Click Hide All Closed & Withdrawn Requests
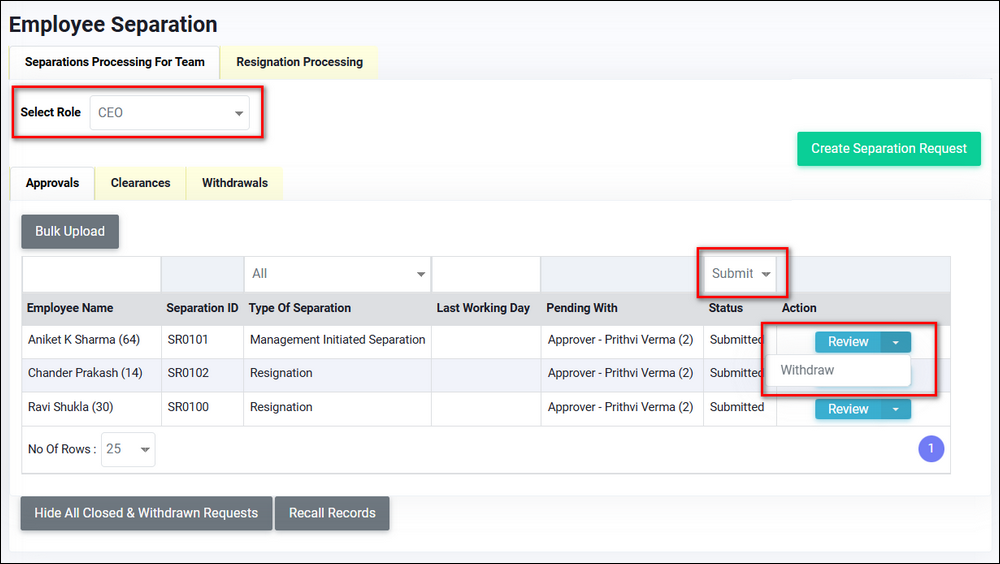 [x=146, y=513]
